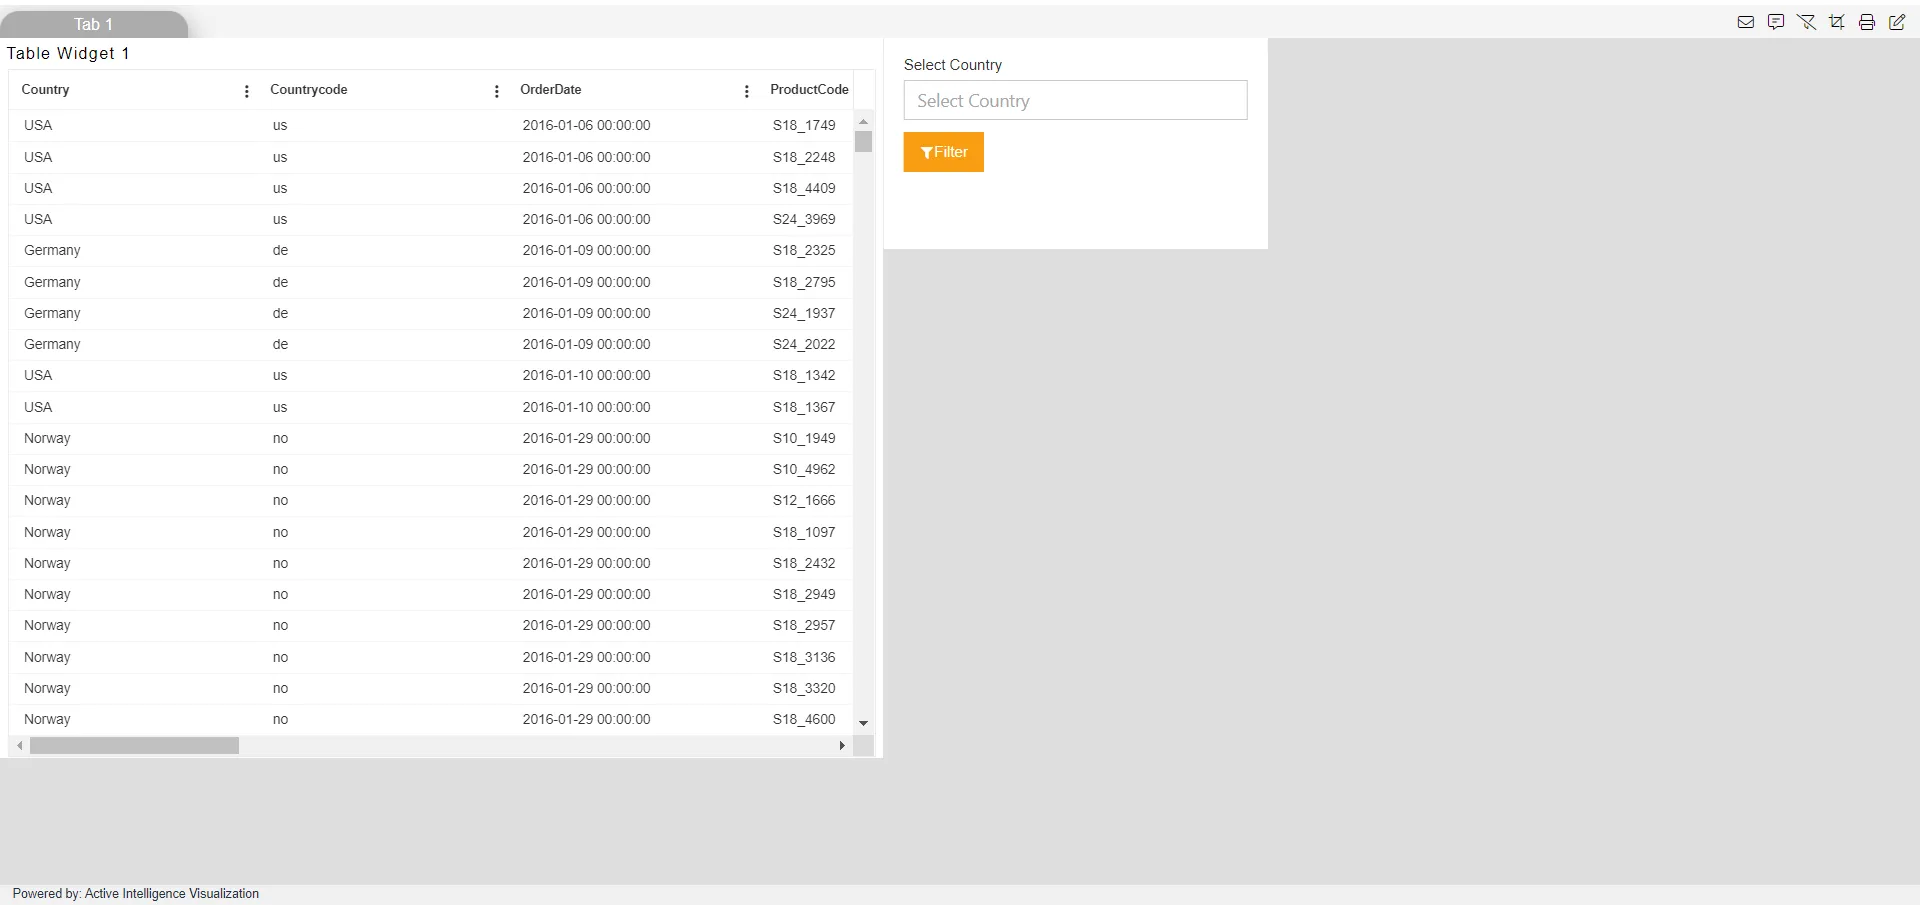
Task: Print the dashboard using printer icon
Action: [1867, 22]
